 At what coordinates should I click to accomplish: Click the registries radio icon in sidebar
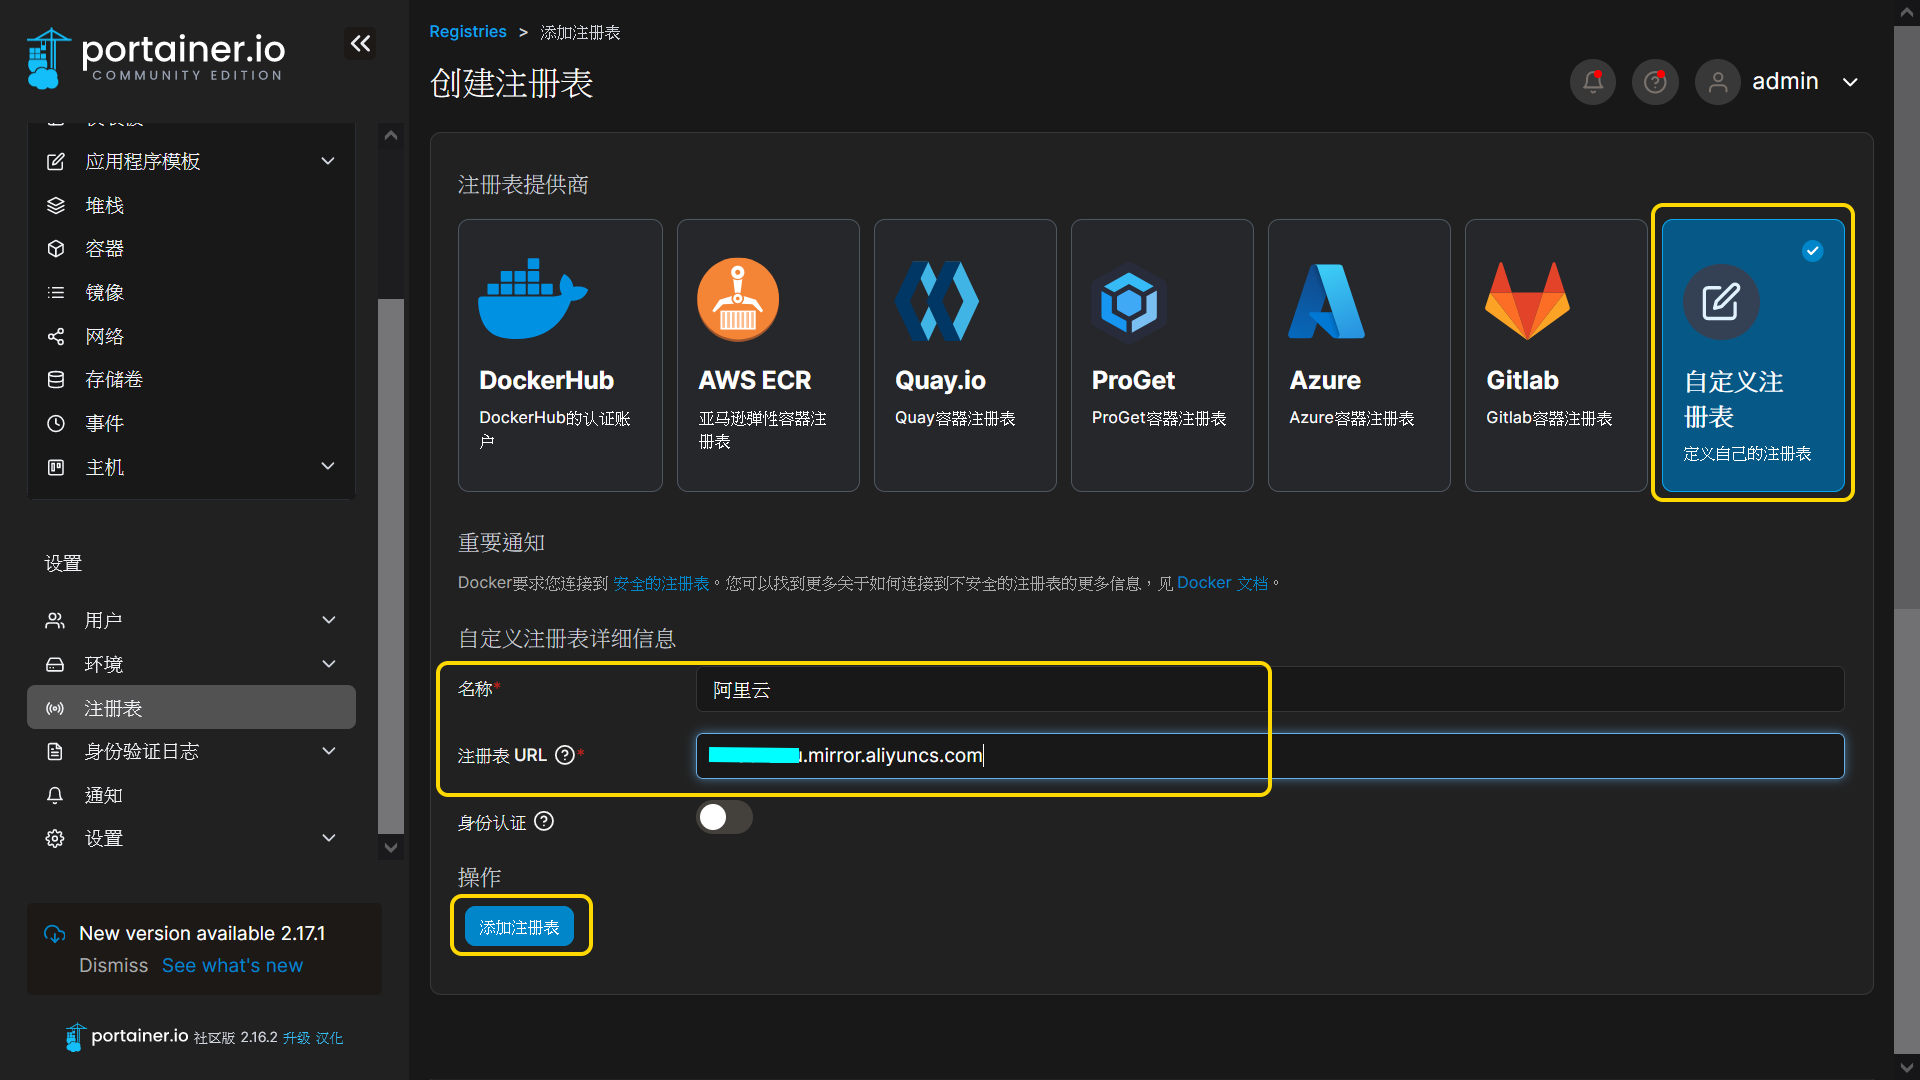55,708
